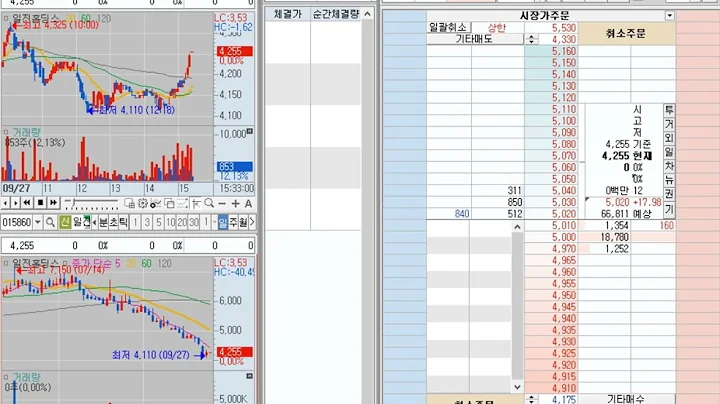Open the chart layout grid icon
This screenshot has height=404, width=720.
coord(129,203)
